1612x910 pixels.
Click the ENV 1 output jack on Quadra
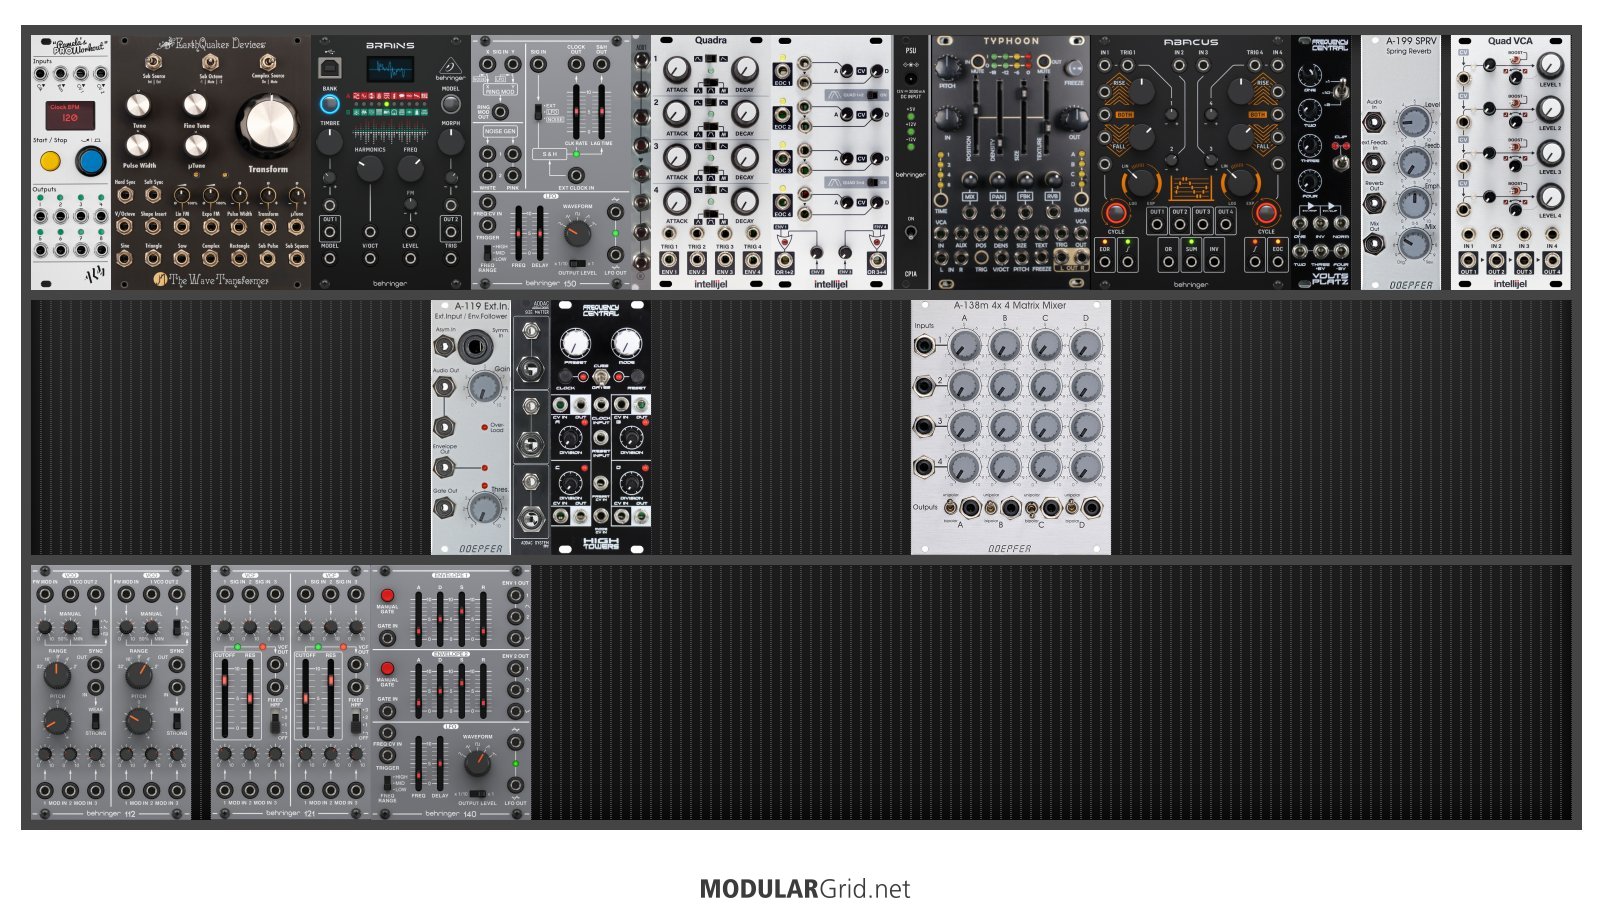point(669,260)
